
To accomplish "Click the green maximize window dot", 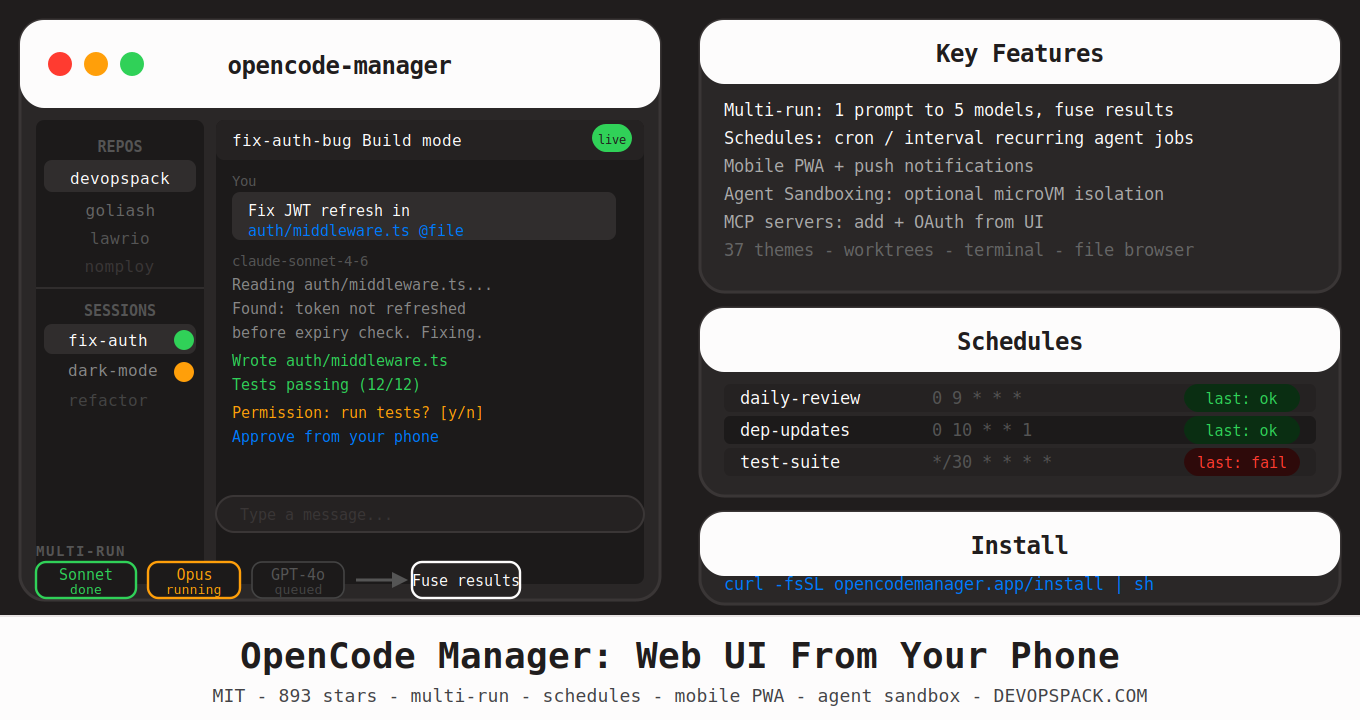I will pyautogui.click(x=132, y=64).
